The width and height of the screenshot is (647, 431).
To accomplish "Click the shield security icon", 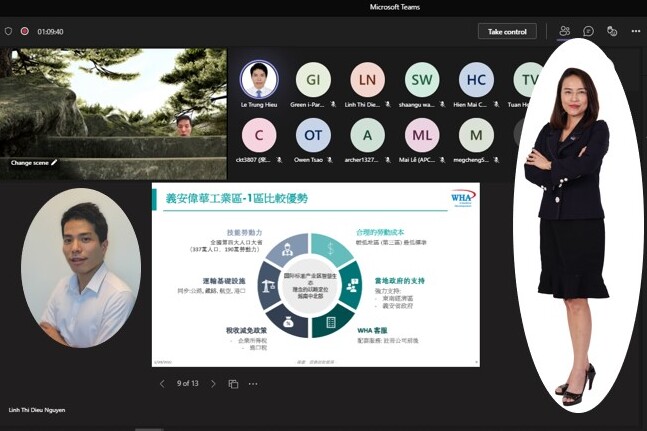I will point(8,31).
